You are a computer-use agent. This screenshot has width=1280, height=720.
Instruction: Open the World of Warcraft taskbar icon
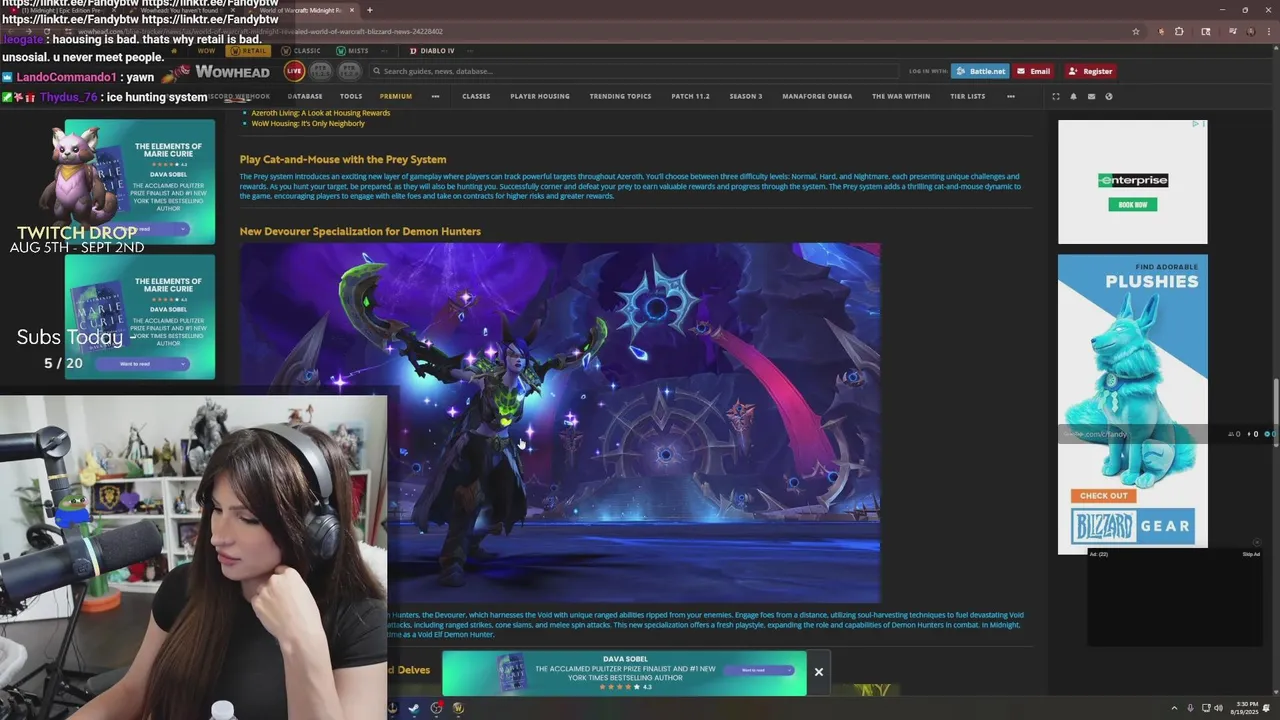(458, 708)
